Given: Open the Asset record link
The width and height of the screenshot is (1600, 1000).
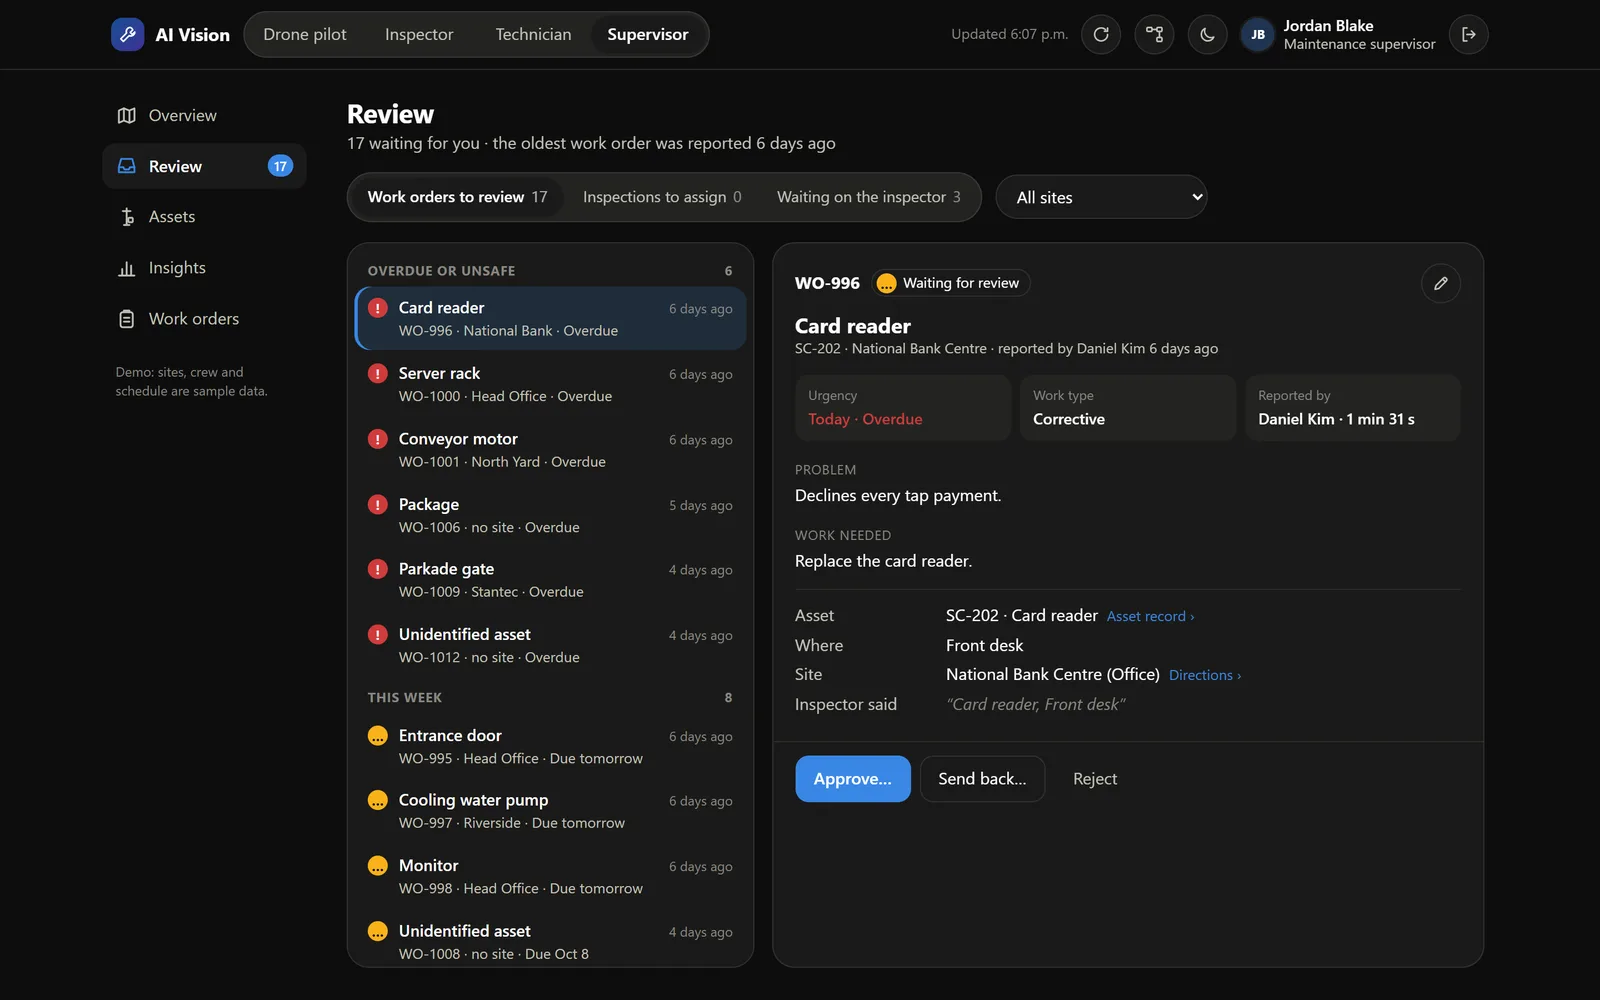Looking at the screenshot, I should (1150, 616).
